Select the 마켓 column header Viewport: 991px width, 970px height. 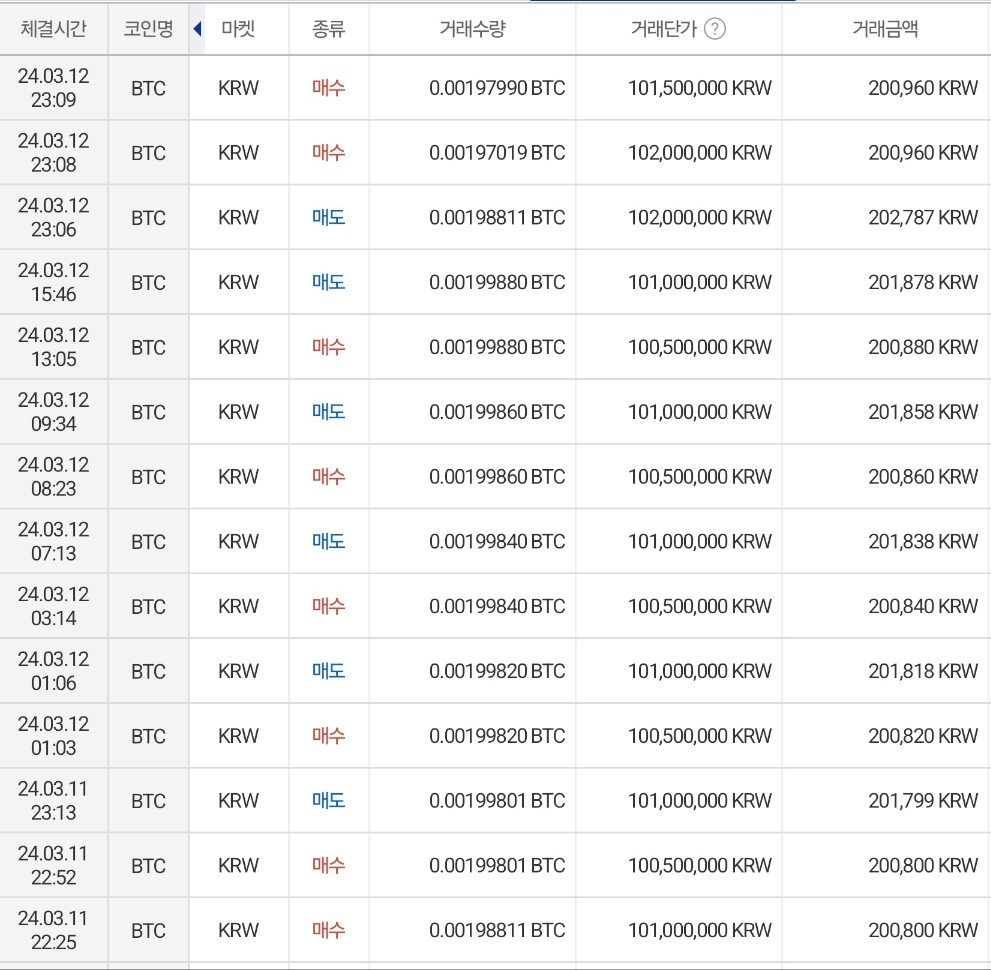238,28
